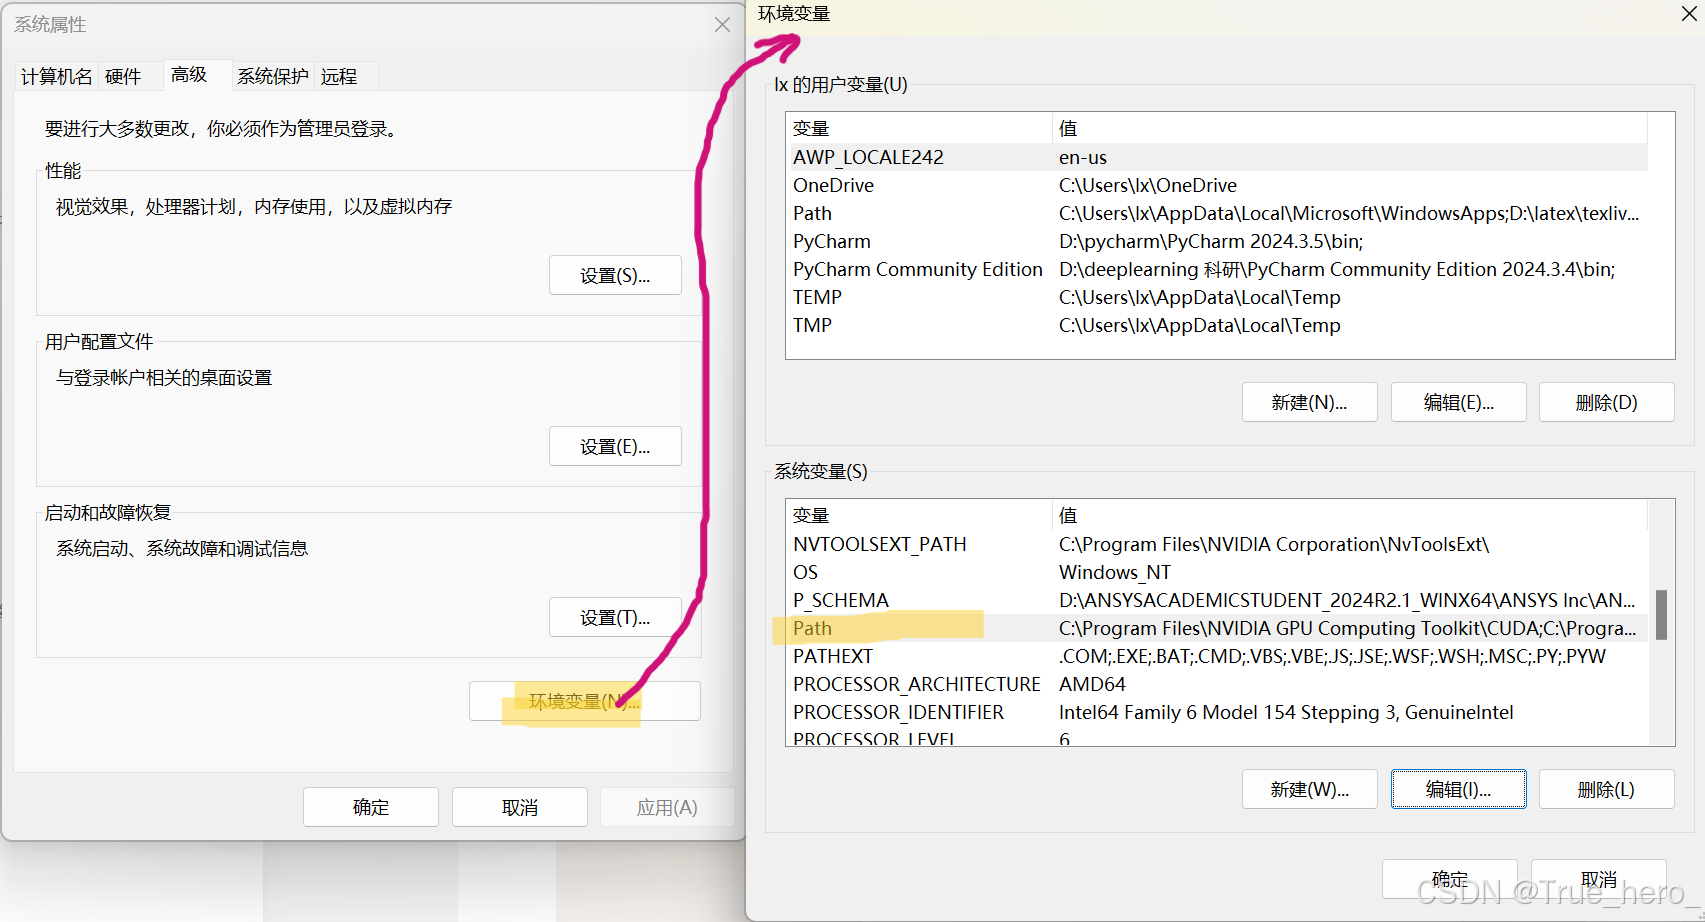Viewport: 1705px width, 922px height.
Task: Switch to the 系统保护 tab
Action: click(272, 75)
